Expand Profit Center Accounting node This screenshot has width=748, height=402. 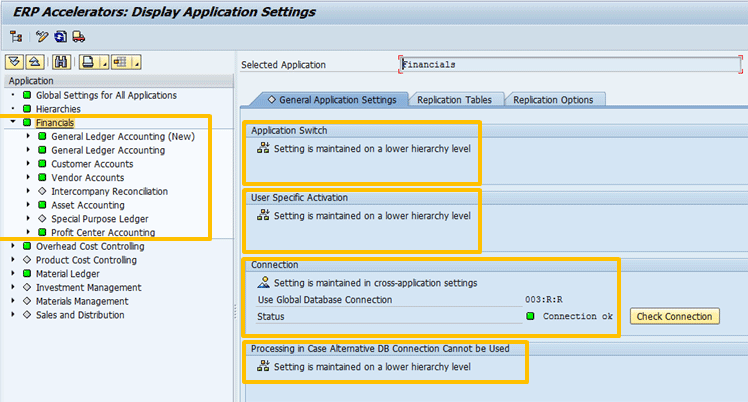click(28, 232)
